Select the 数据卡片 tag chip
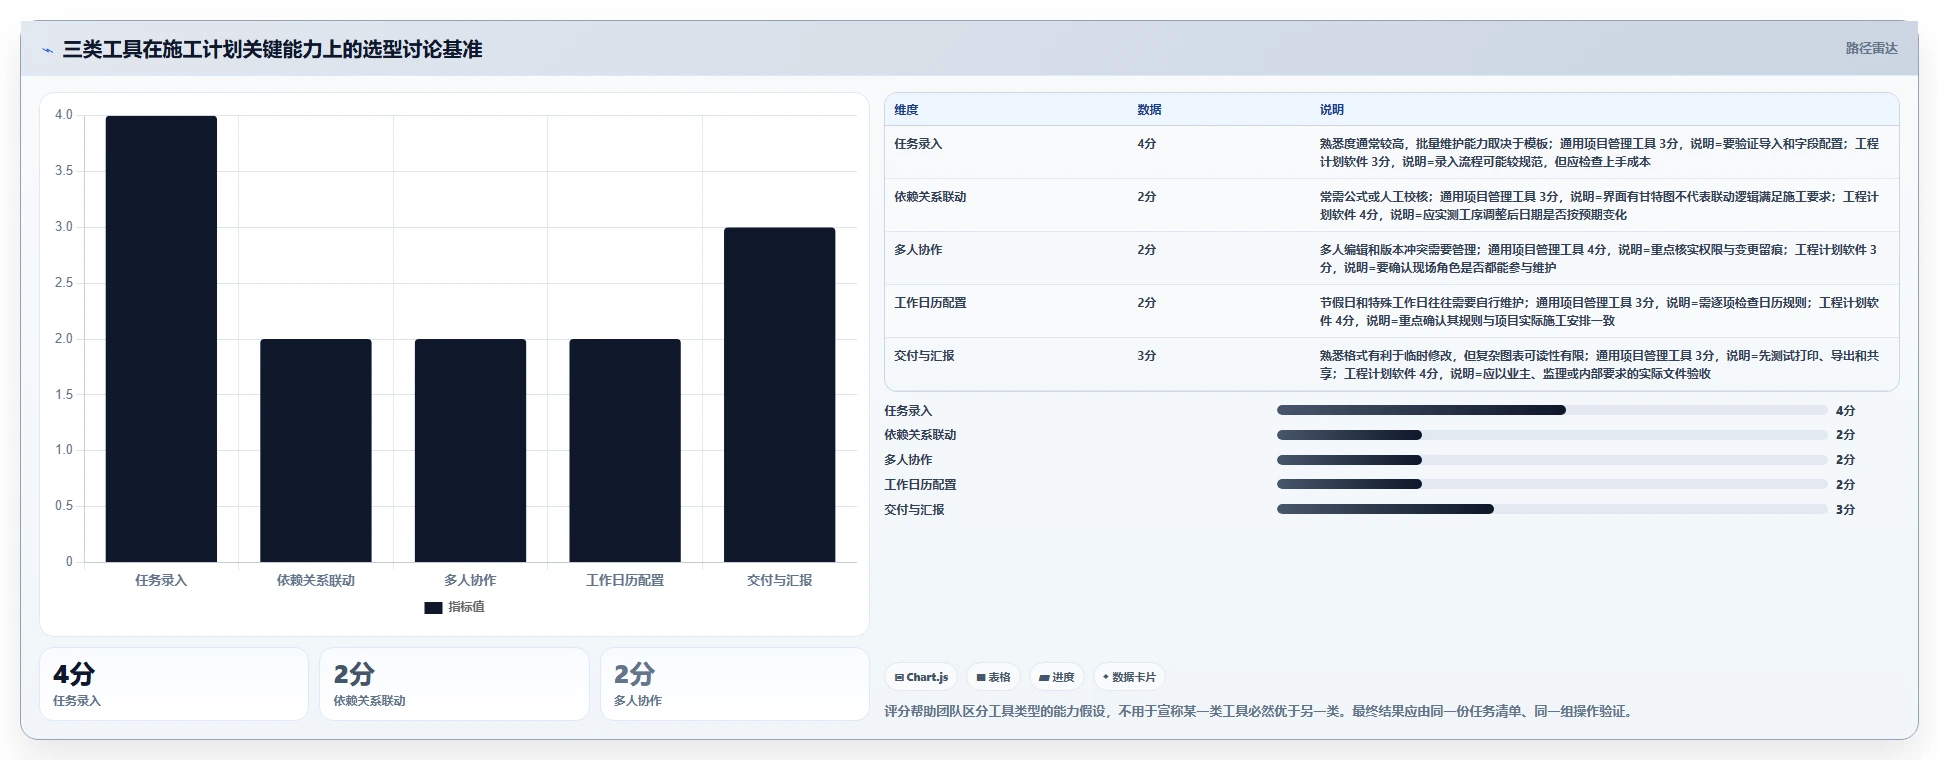 pyautogui.click(x=1129, y=677)
